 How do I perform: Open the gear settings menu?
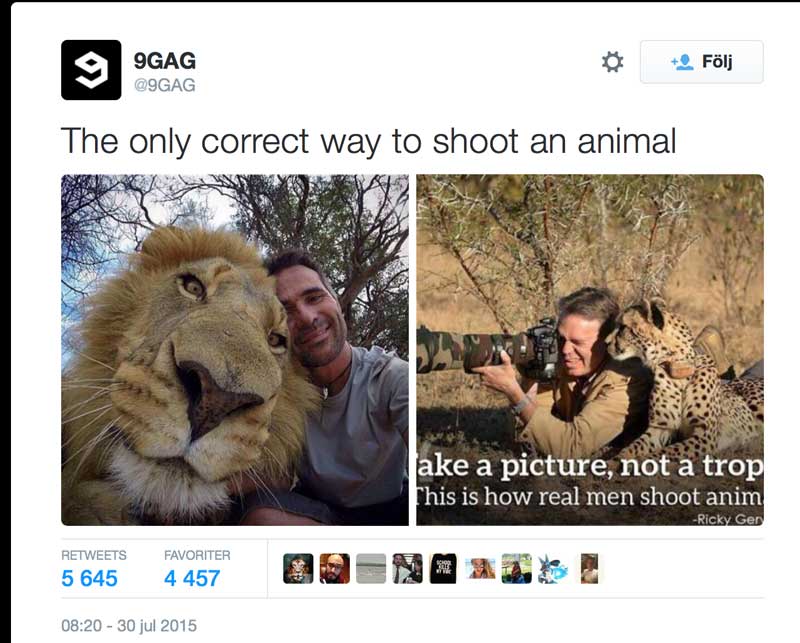612,62
